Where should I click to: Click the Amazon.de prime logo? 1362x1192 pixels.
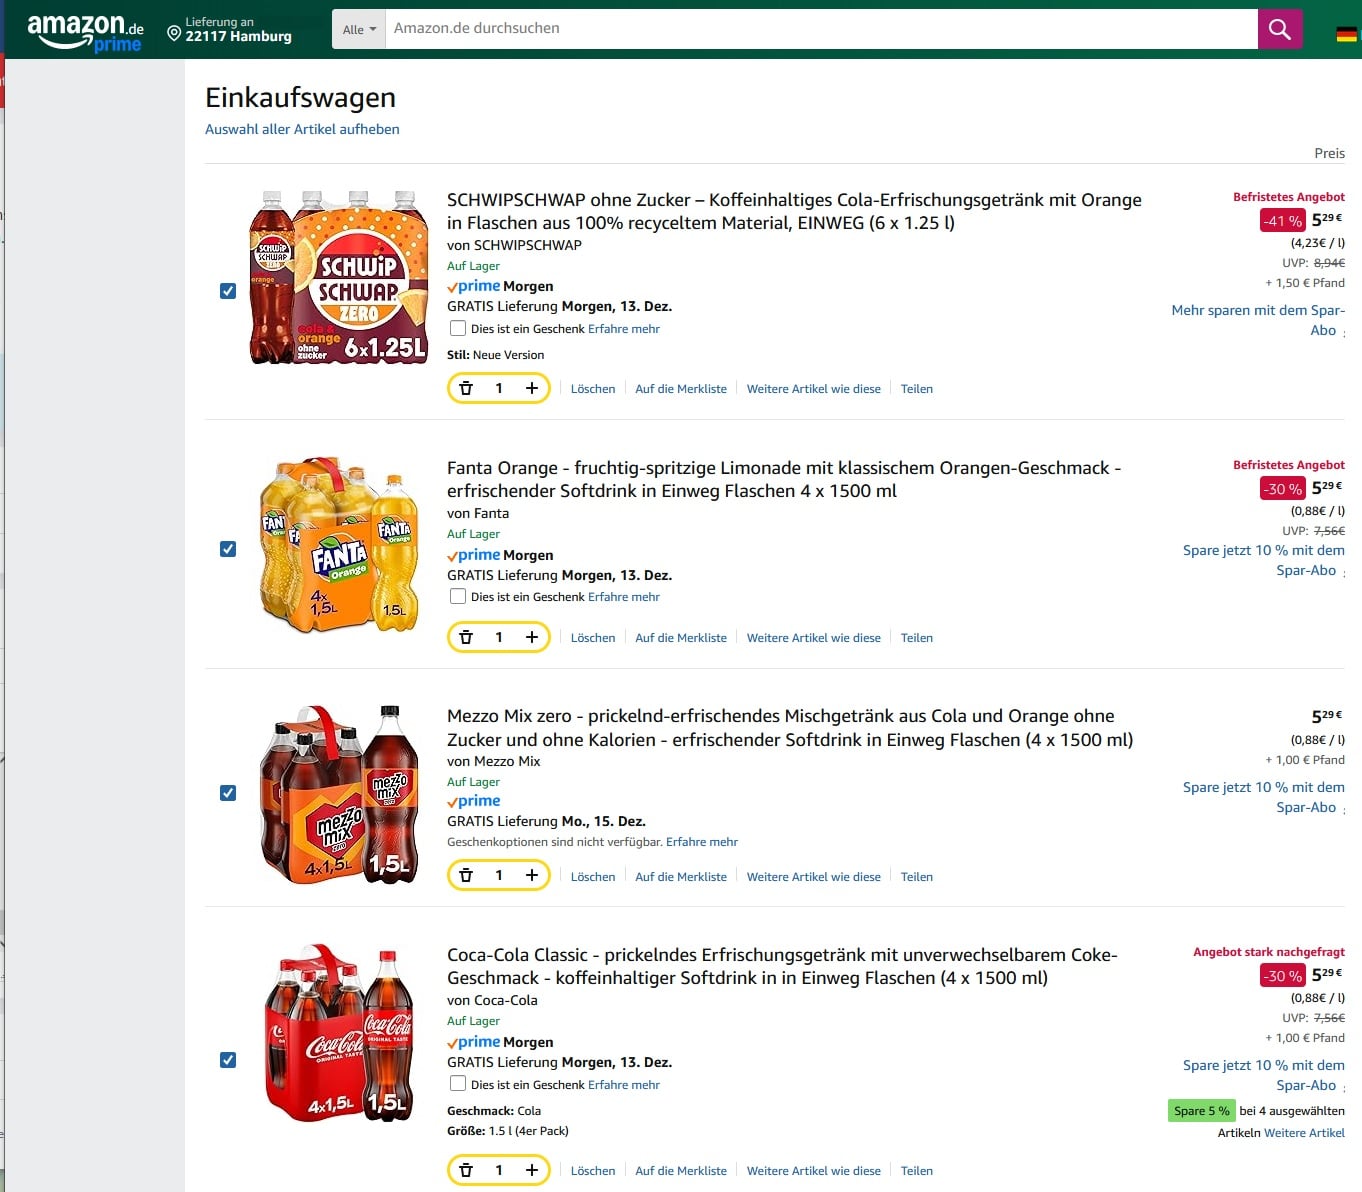[85, 32]
